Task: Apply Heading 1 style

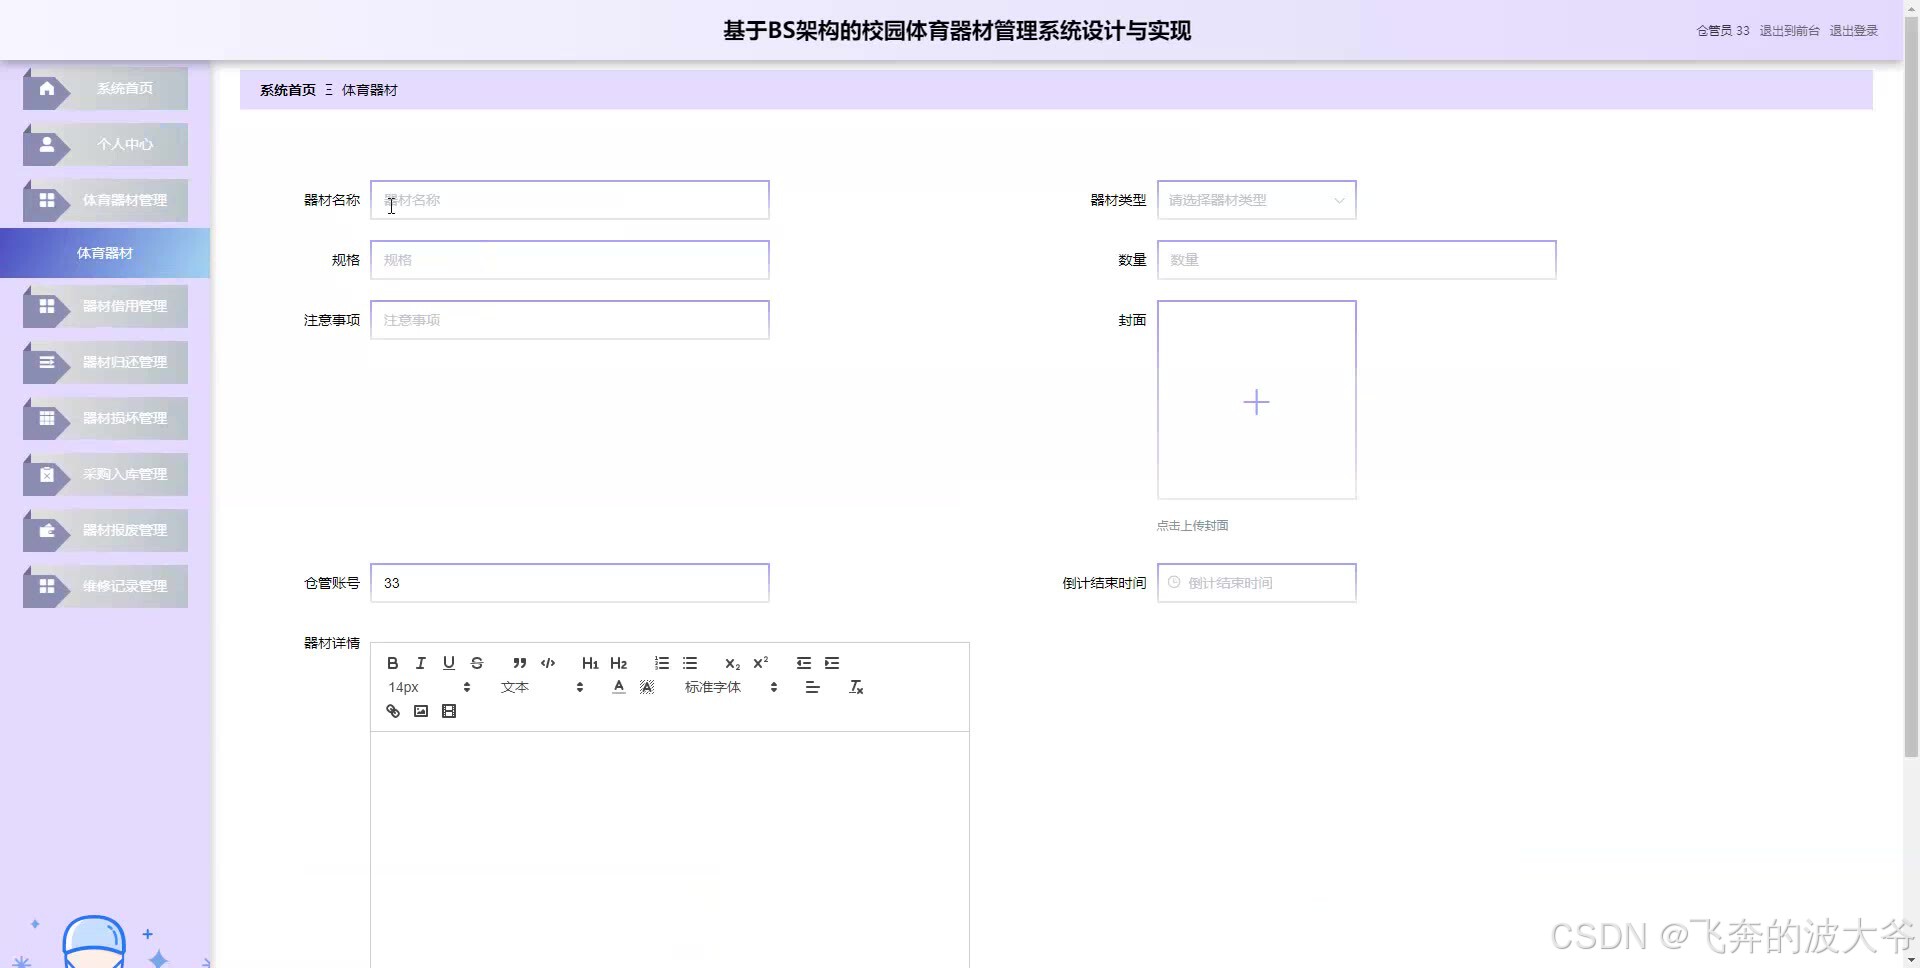Action: click(590, 663)
